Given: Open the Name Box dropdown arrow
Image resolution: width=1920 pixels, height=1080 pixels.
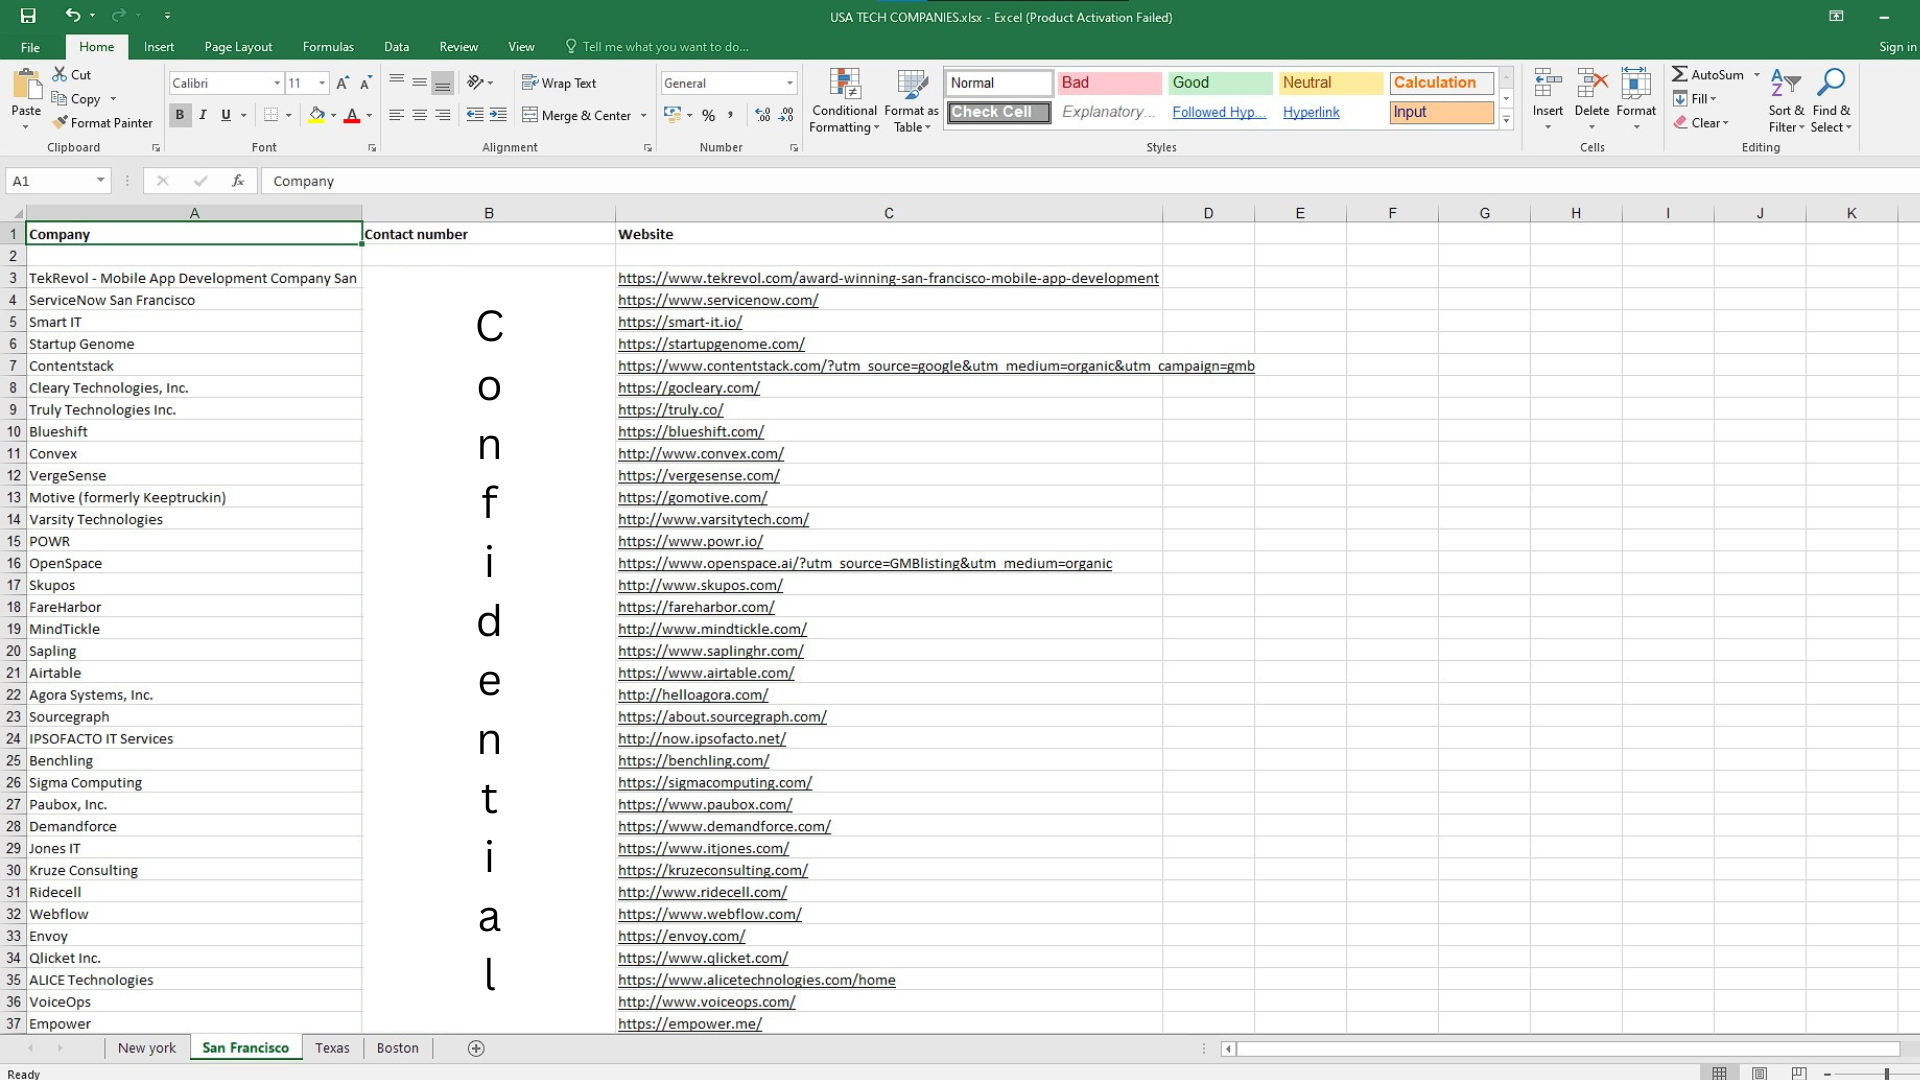Looking at the screenshot, I should coord(100,181).
